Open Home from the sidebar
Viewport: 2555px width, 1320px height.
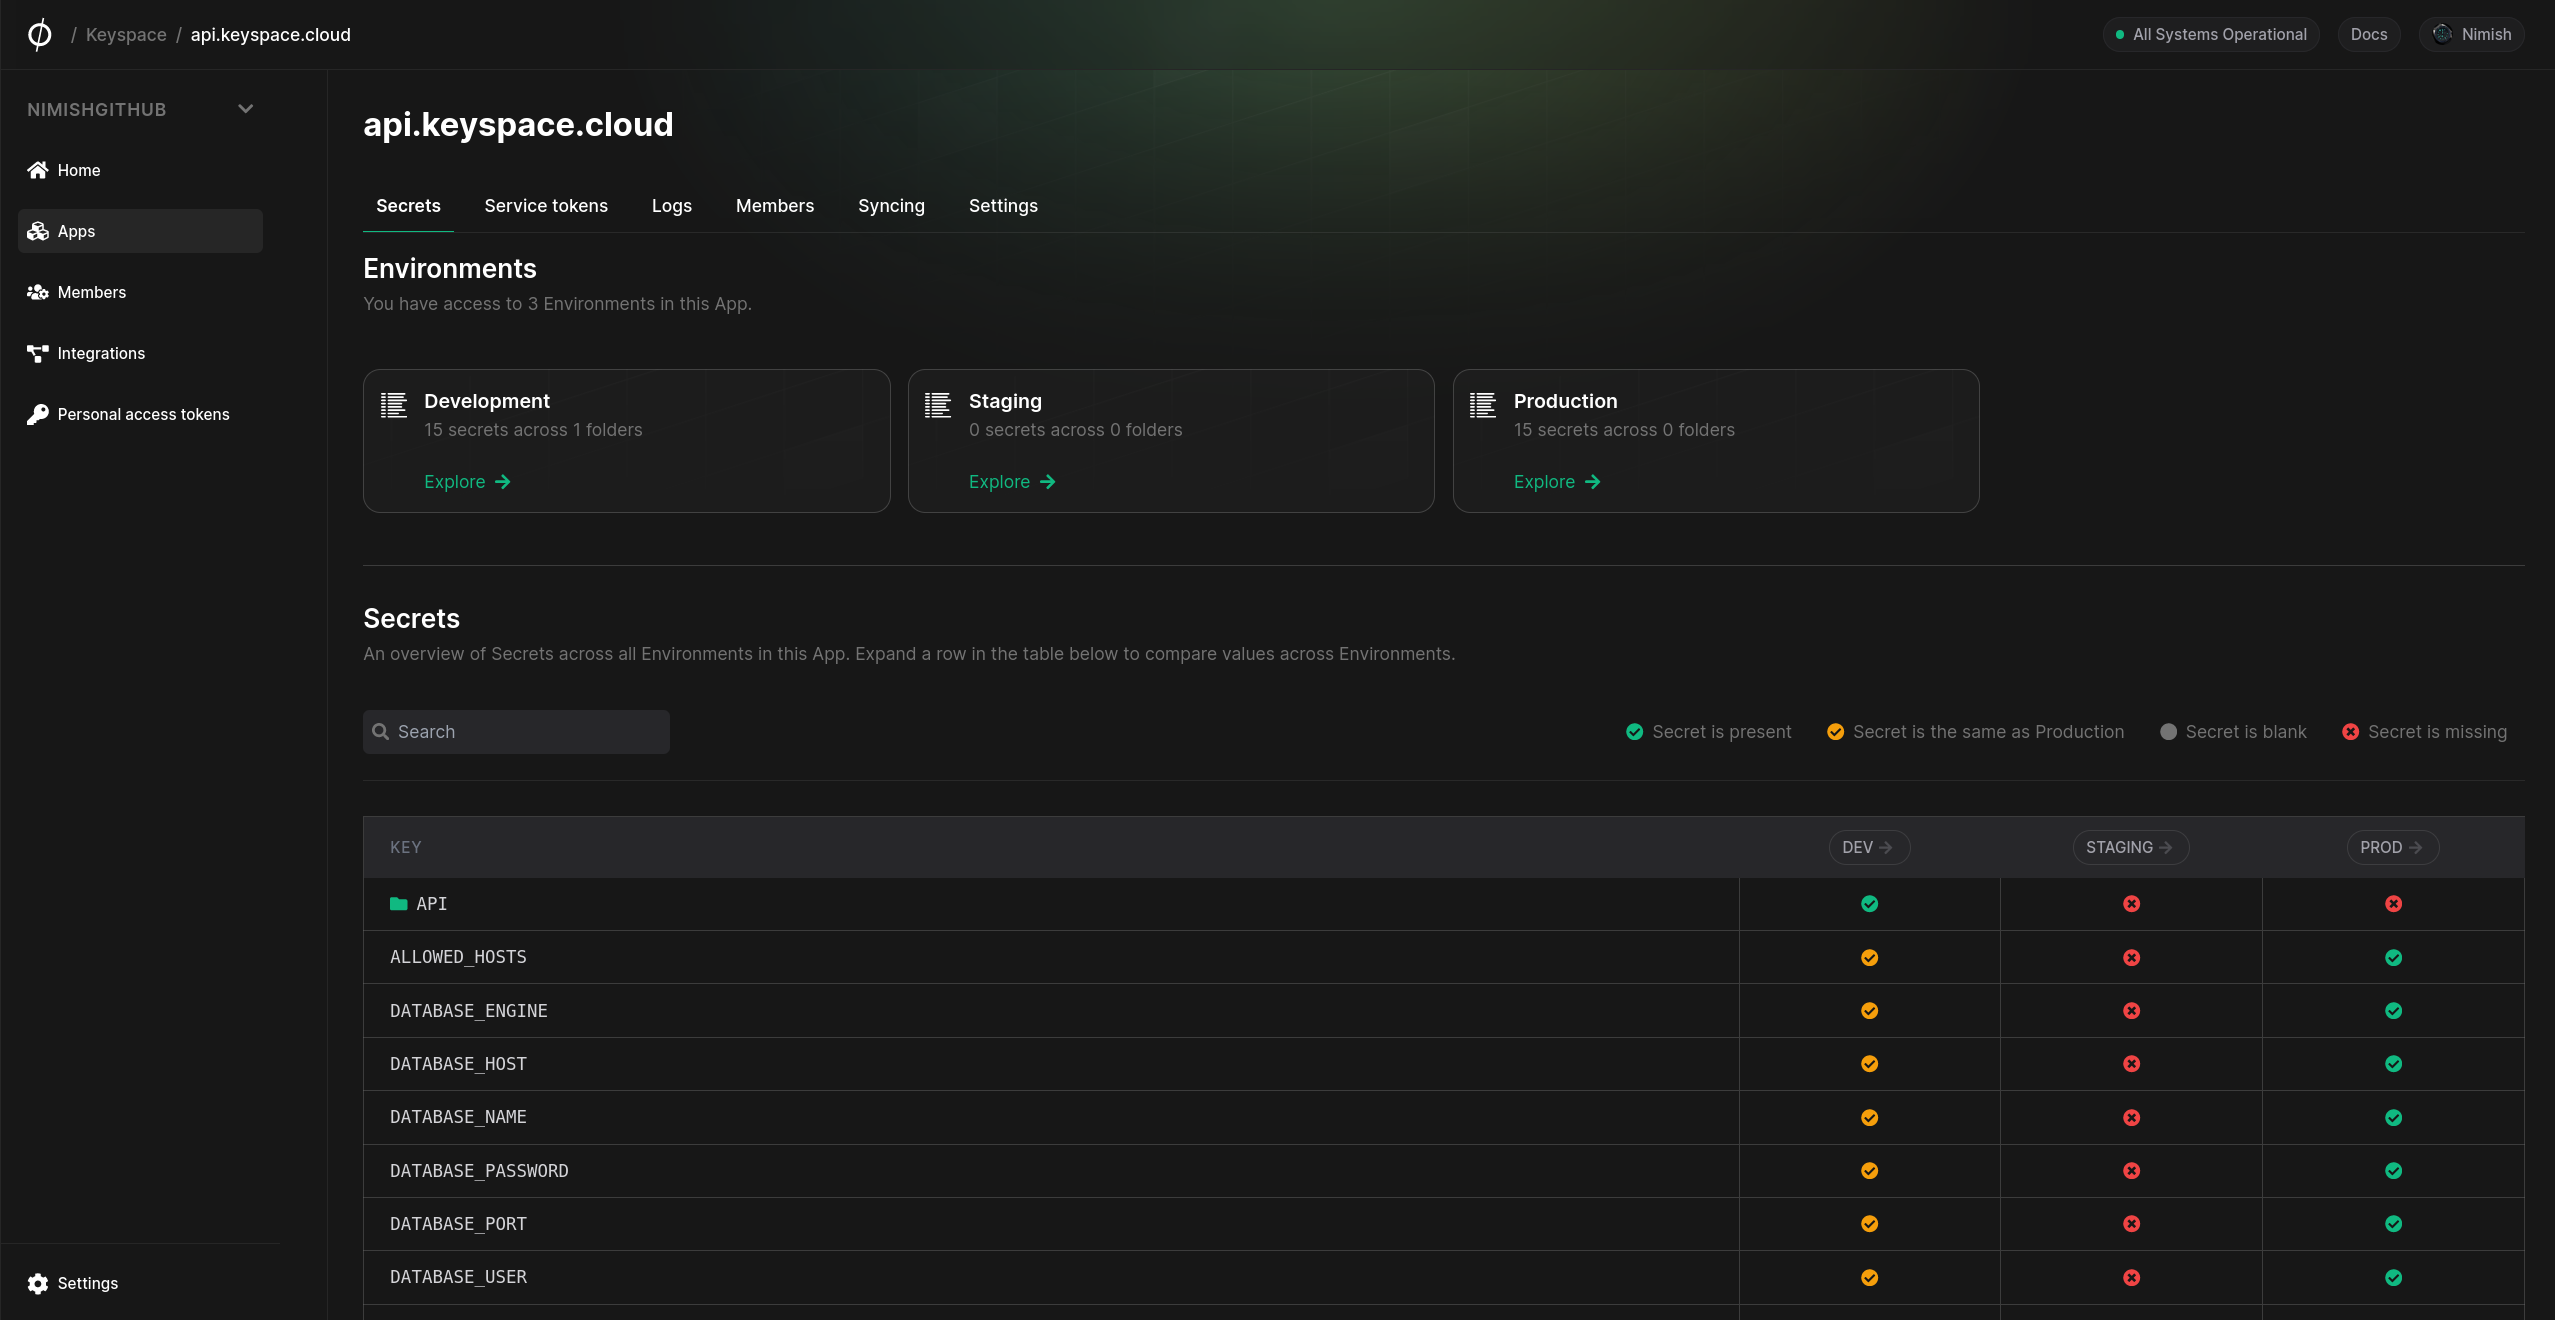pyautogui.click(x=78, y=170)
